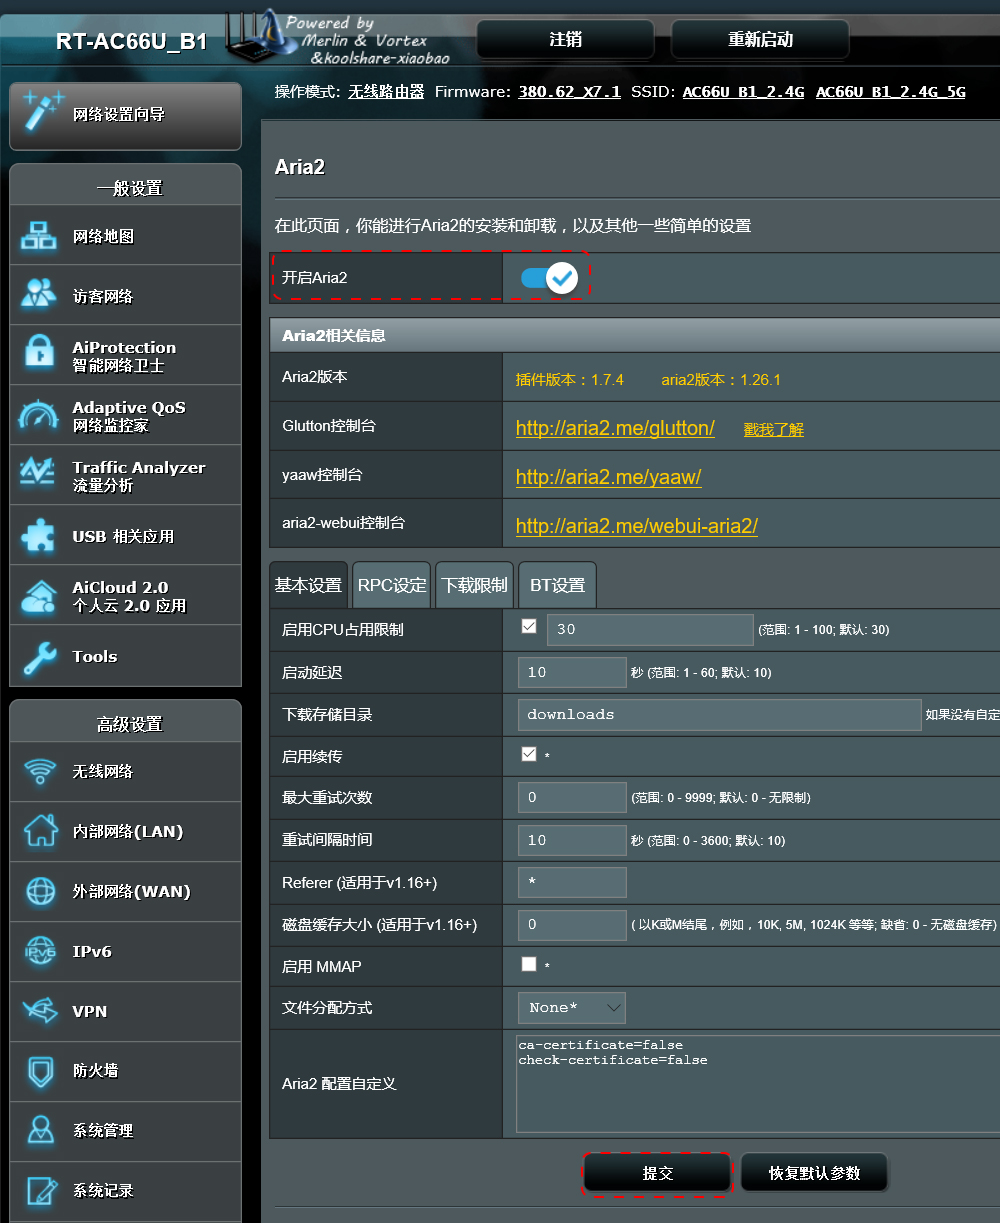Click the 无线路由器 operation mode link
The width and height of the screenshot is (1000, 1223).
[x=386, y=92]
